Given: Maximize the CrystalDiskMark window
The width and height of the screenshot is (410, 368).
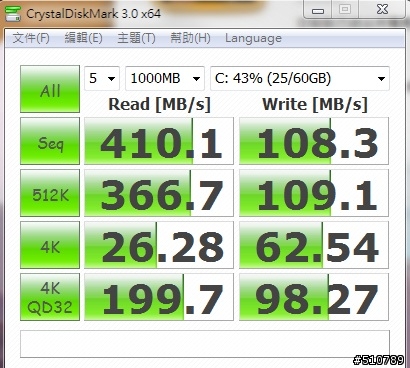Looking at the screenshot, I should pos(345,10).
